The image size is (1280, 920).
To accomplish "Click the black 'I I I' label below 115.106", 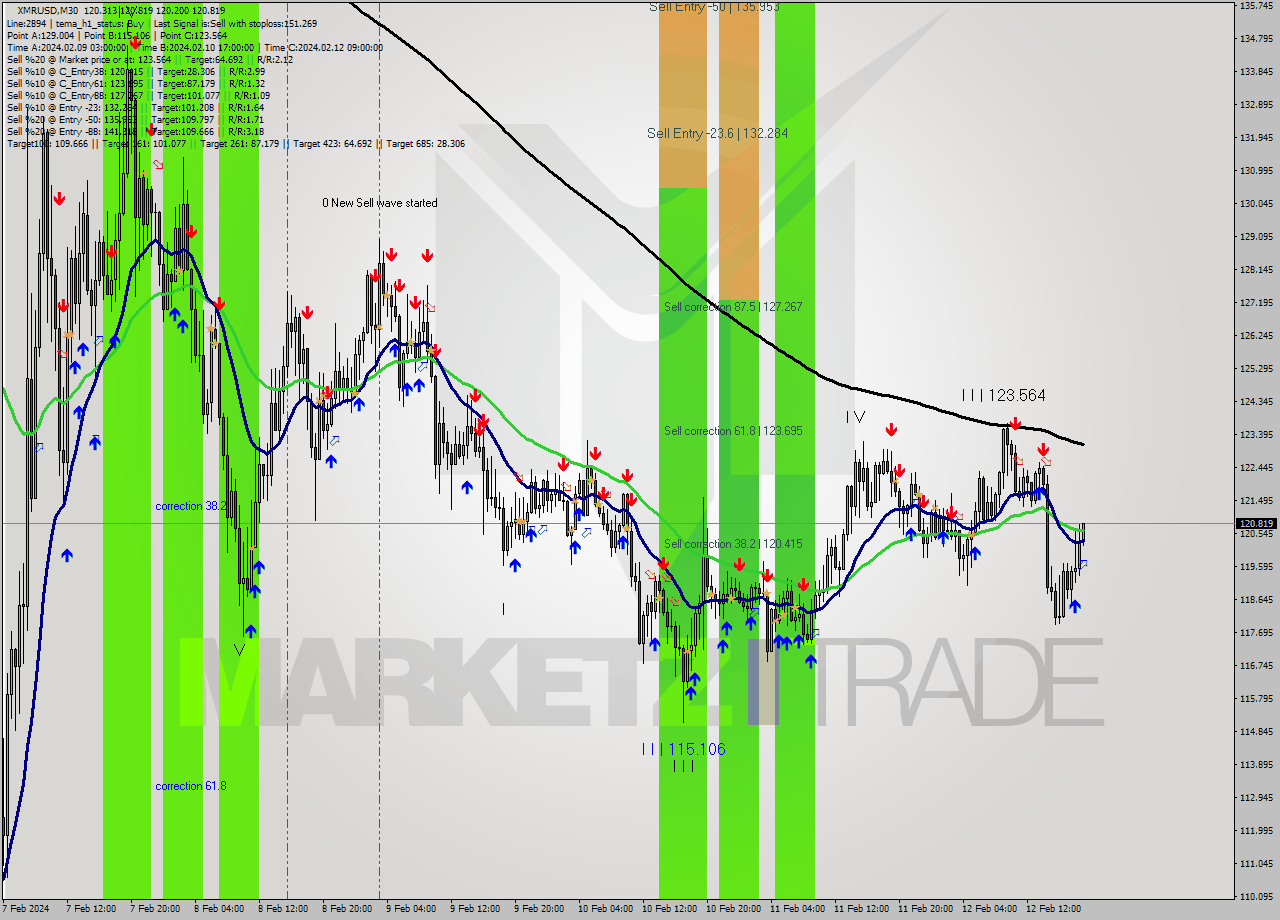I will click(x=683, y=766).
